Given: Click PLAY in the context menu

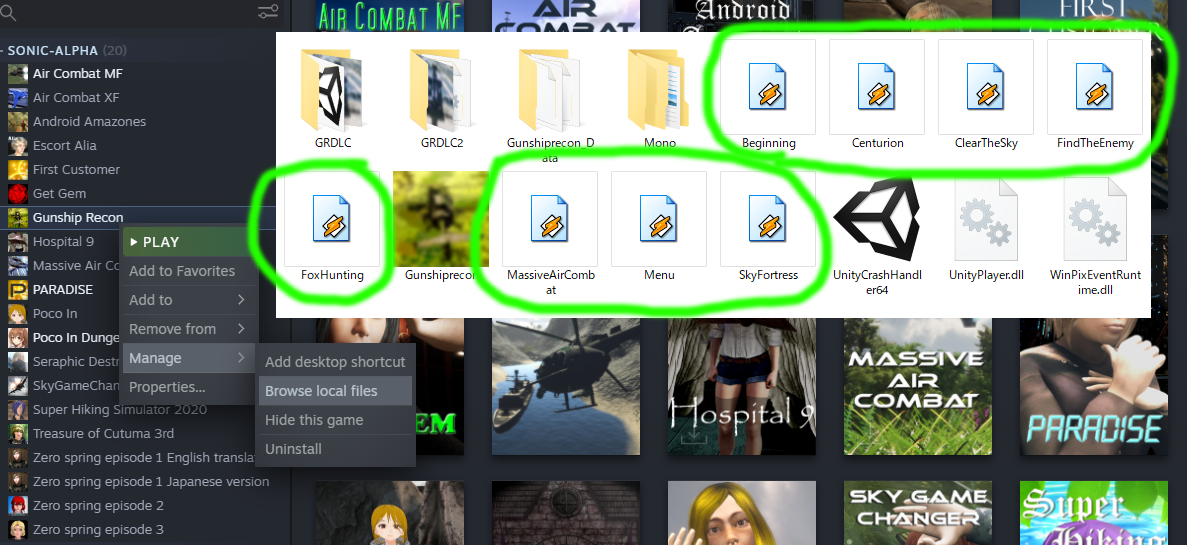Looking at the screenshot, I should click(x=189, y=242).
